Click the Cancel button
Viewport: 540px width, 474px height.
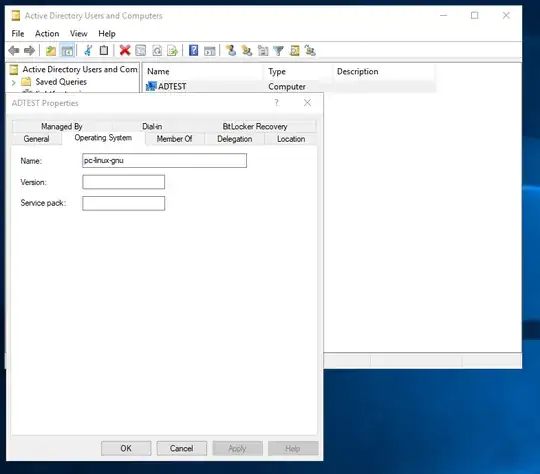pos(181,448)
